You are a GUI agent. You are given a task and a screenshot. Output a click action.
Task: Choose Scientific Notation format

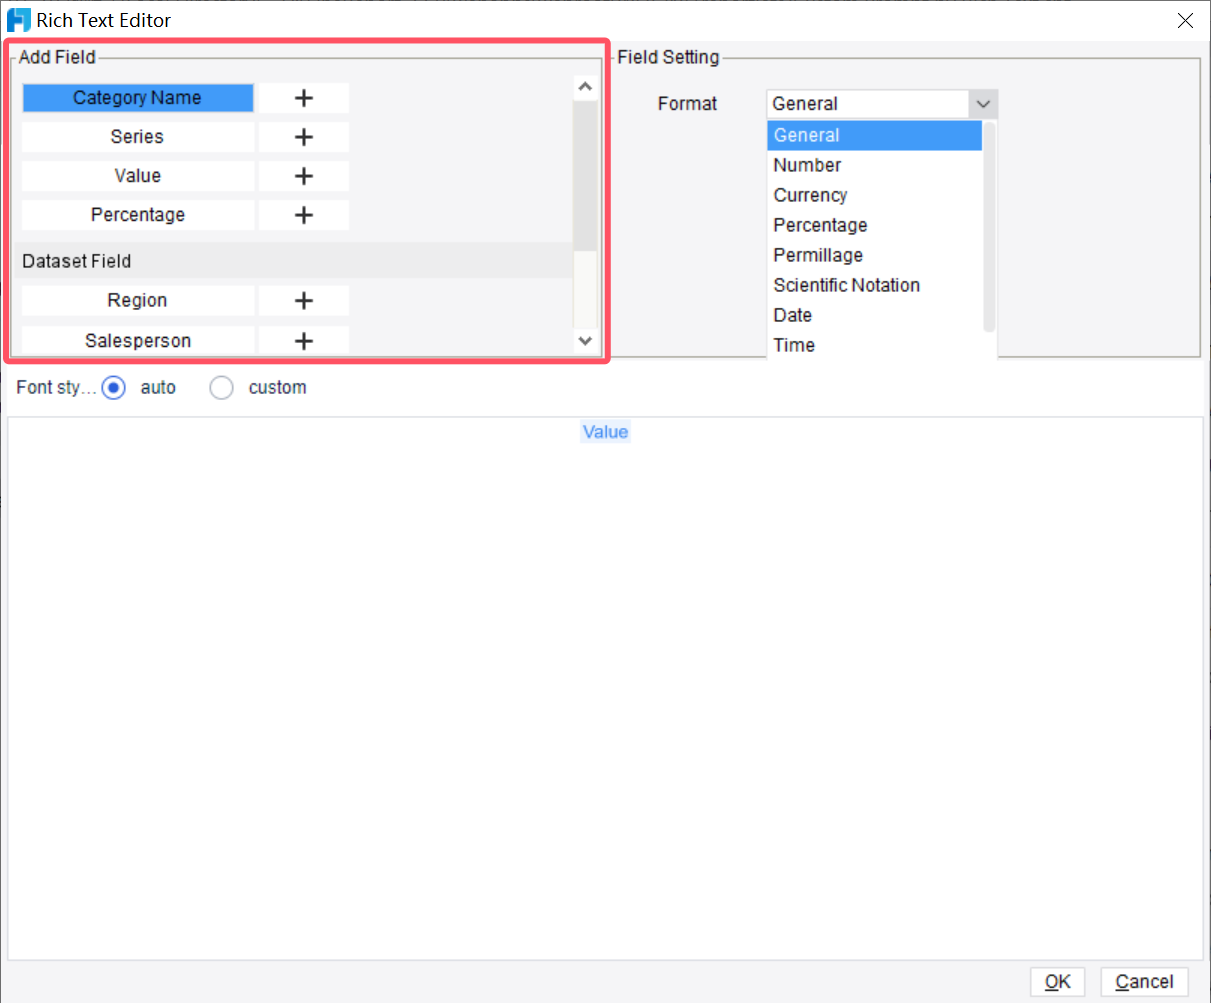(846, 285)
